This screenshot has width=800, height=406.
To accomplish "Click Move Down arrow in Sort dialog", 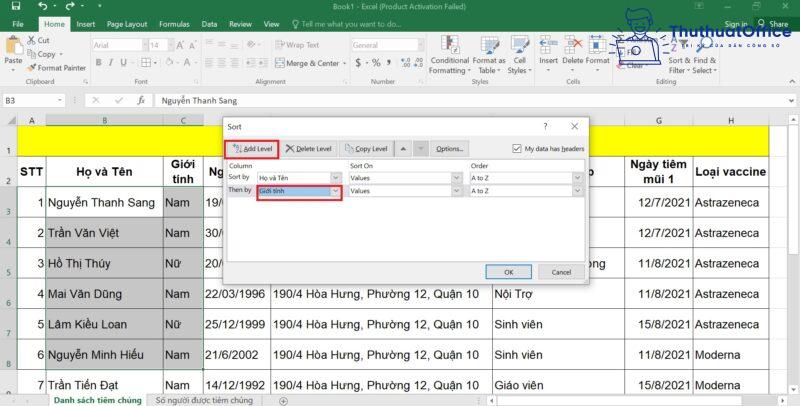I will pos(420,149).
